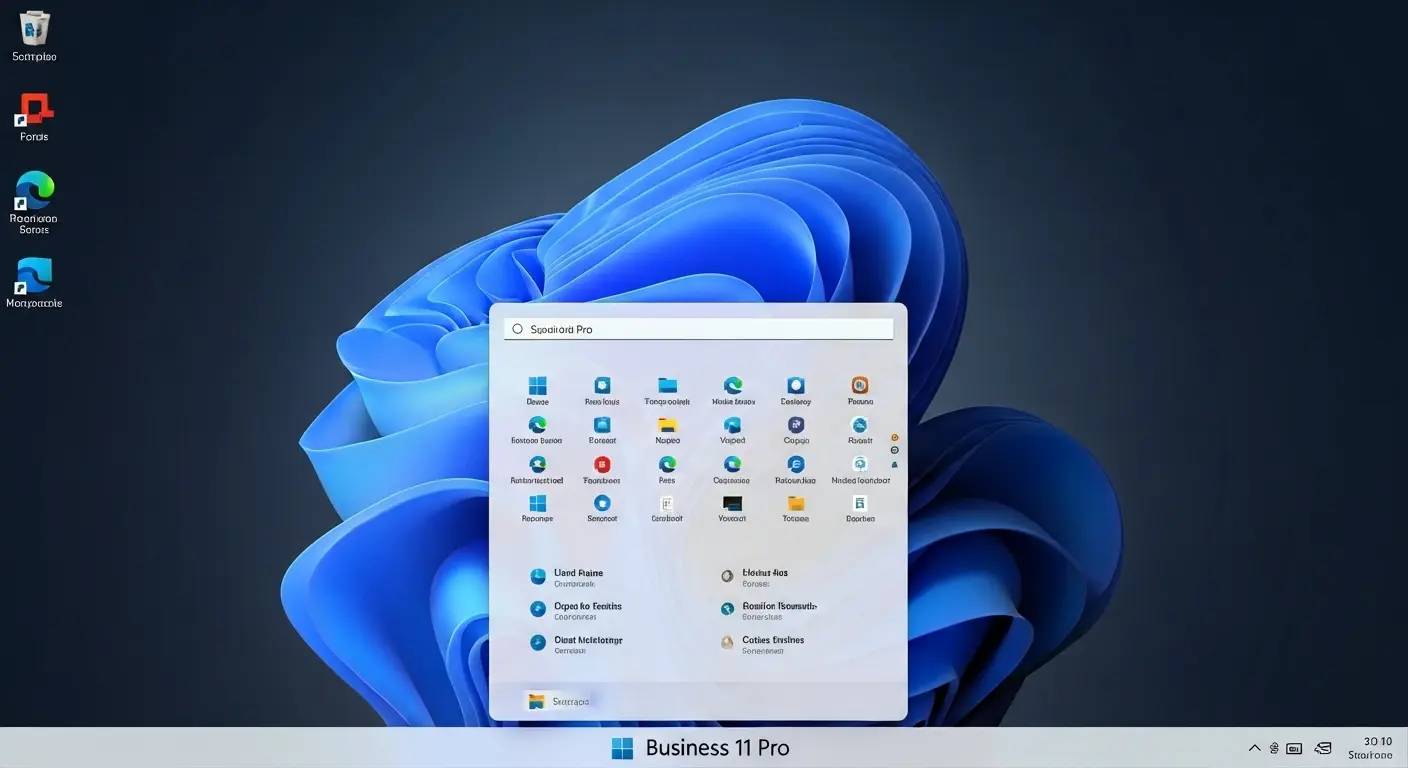
Task: Click the tray icon next to the chevron
Action: tap(1274, 748)
